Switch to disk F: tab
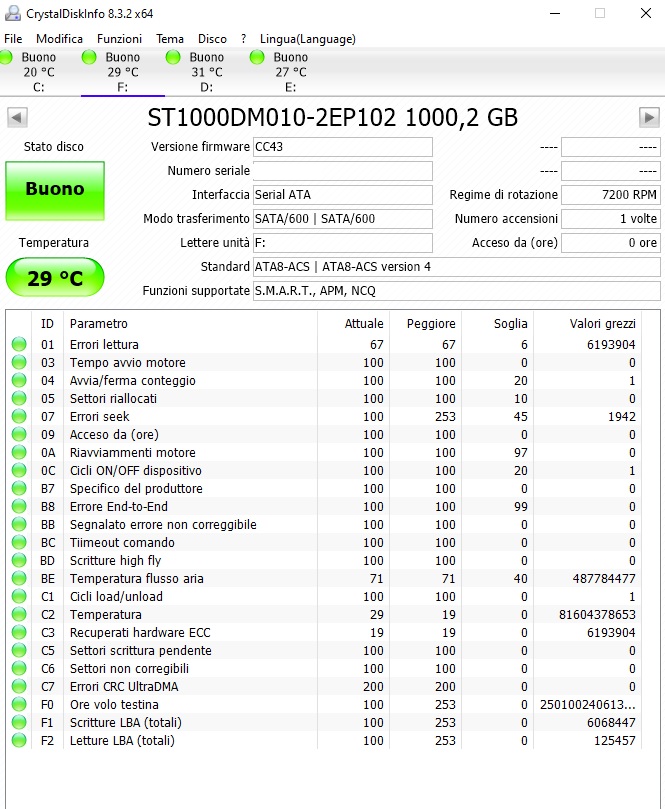This screenshot has width=665, height=809. 123,72
